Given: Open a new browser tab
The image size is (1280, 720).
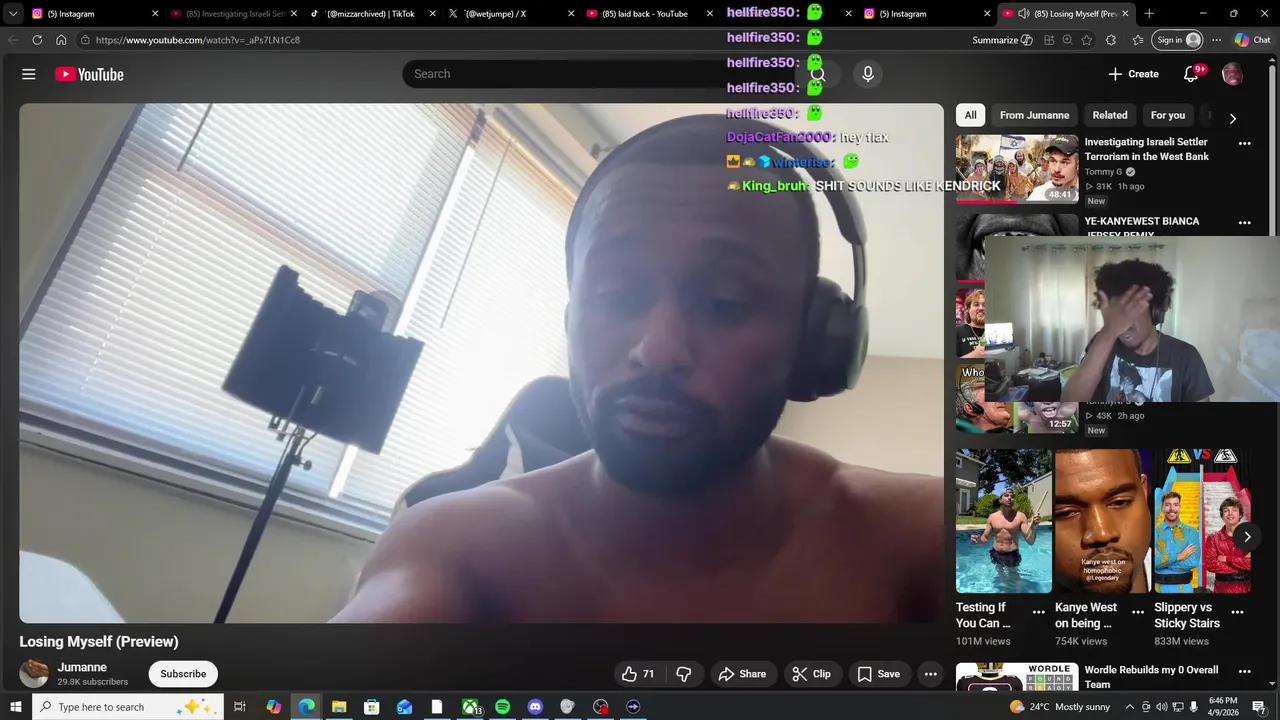Looking at the screenshot, I should coord(1149,14).
